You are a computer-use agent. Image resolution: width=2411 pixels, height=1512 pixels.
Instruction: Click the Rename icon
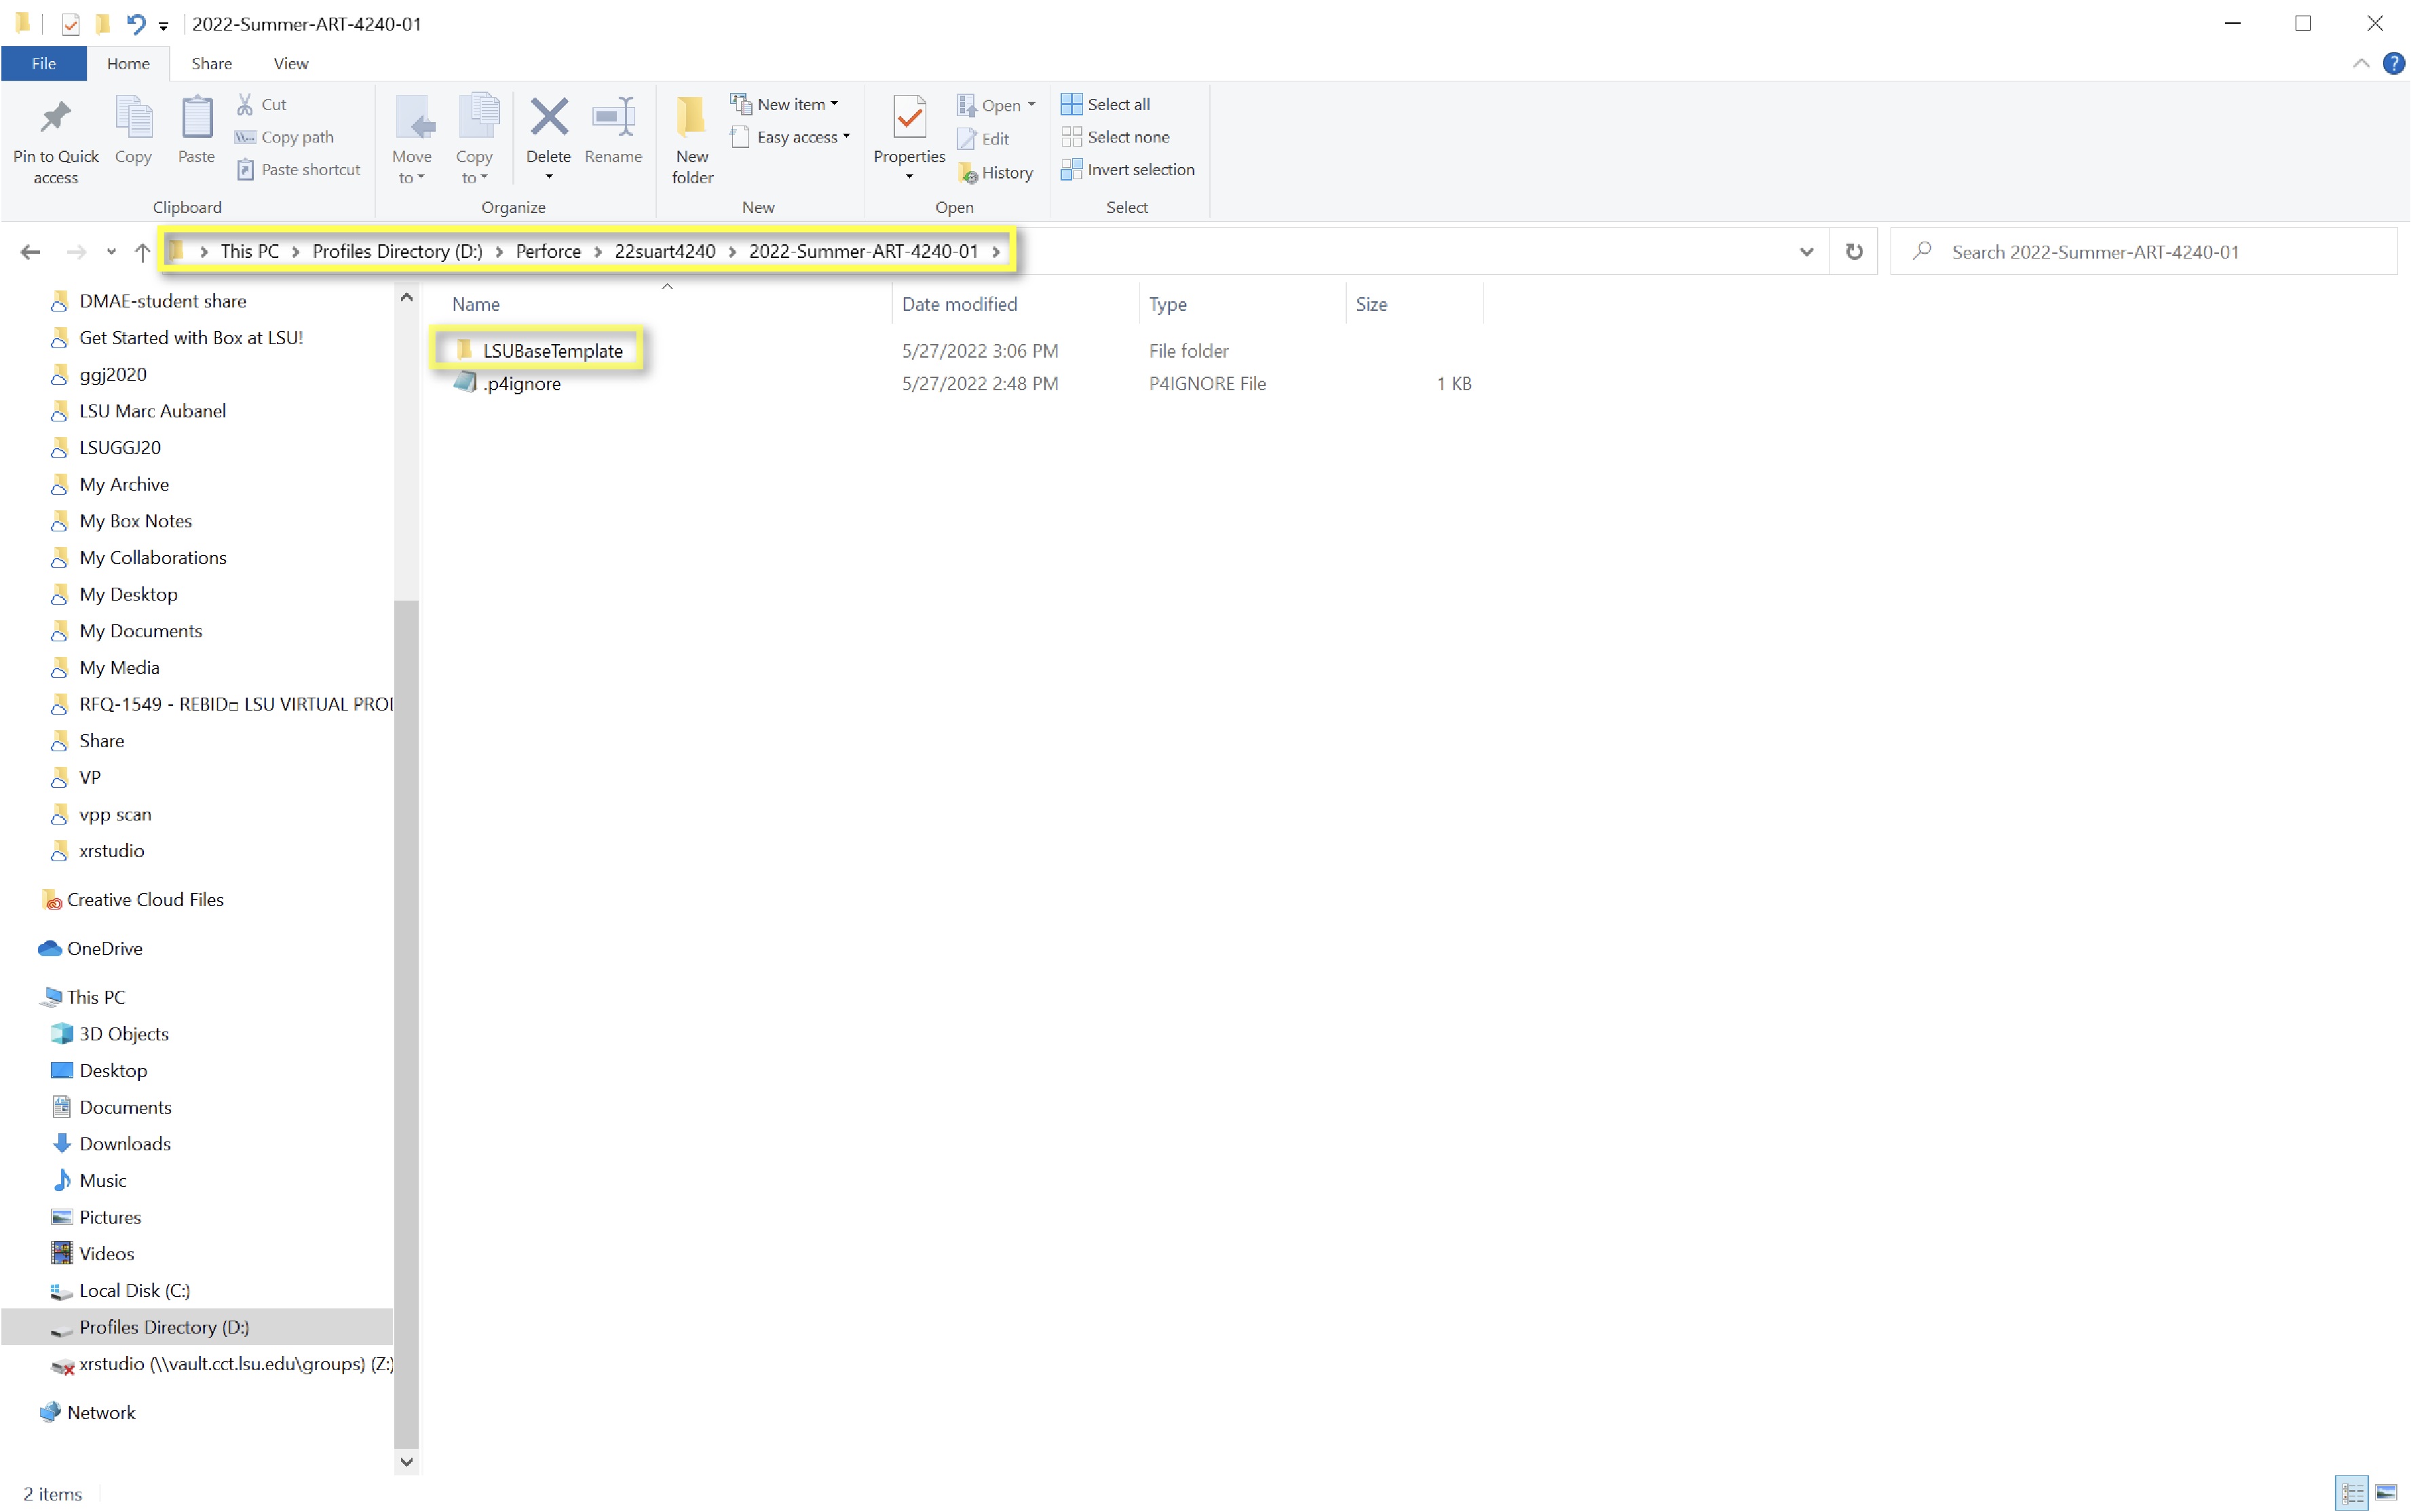pos(613,117)
